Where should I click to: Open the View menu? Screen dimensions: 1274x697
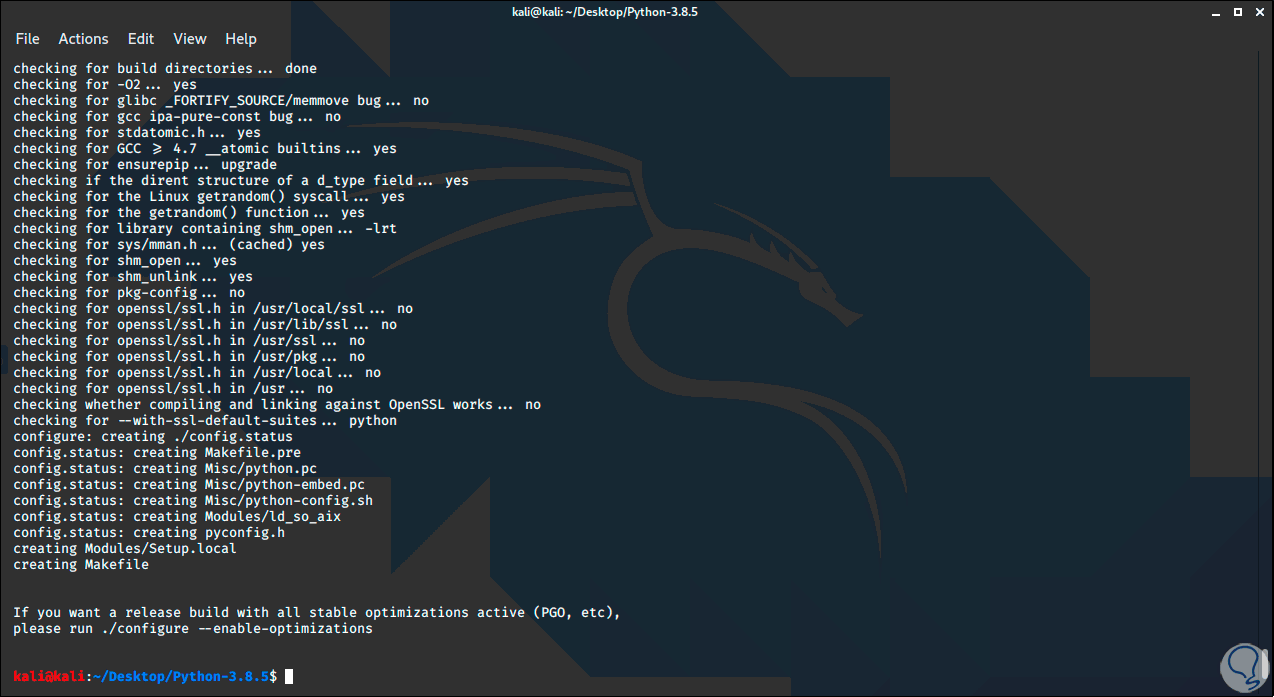coord(190,39)
